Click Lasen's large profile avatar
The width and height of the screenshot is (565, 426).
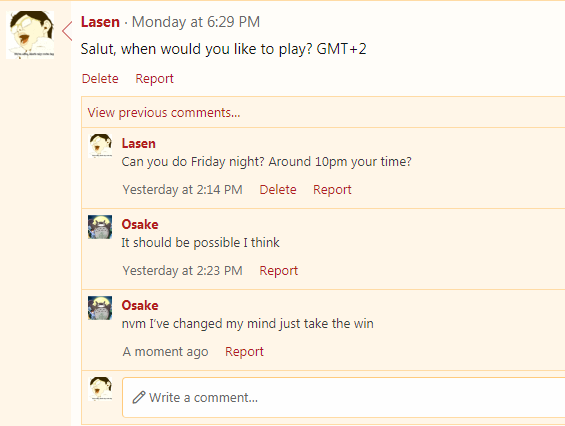(x=30, y=35)
